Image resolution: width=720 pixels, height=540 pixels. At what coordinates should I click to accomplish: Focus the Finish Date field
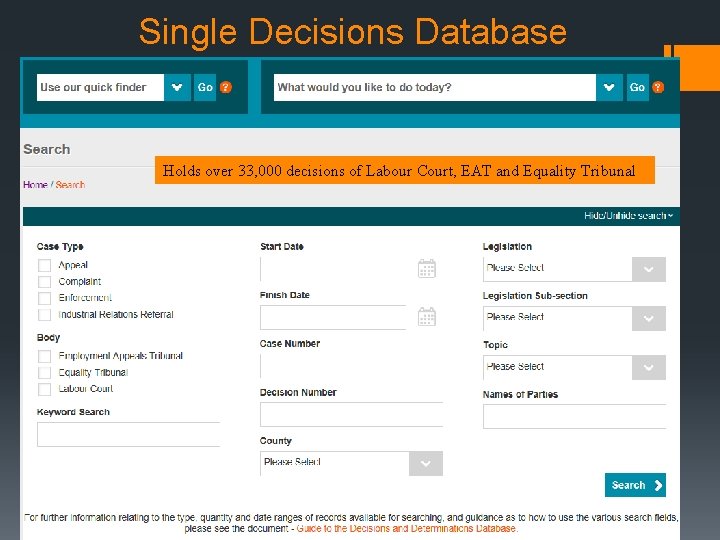pyautogui.click(x=333, y=317)
